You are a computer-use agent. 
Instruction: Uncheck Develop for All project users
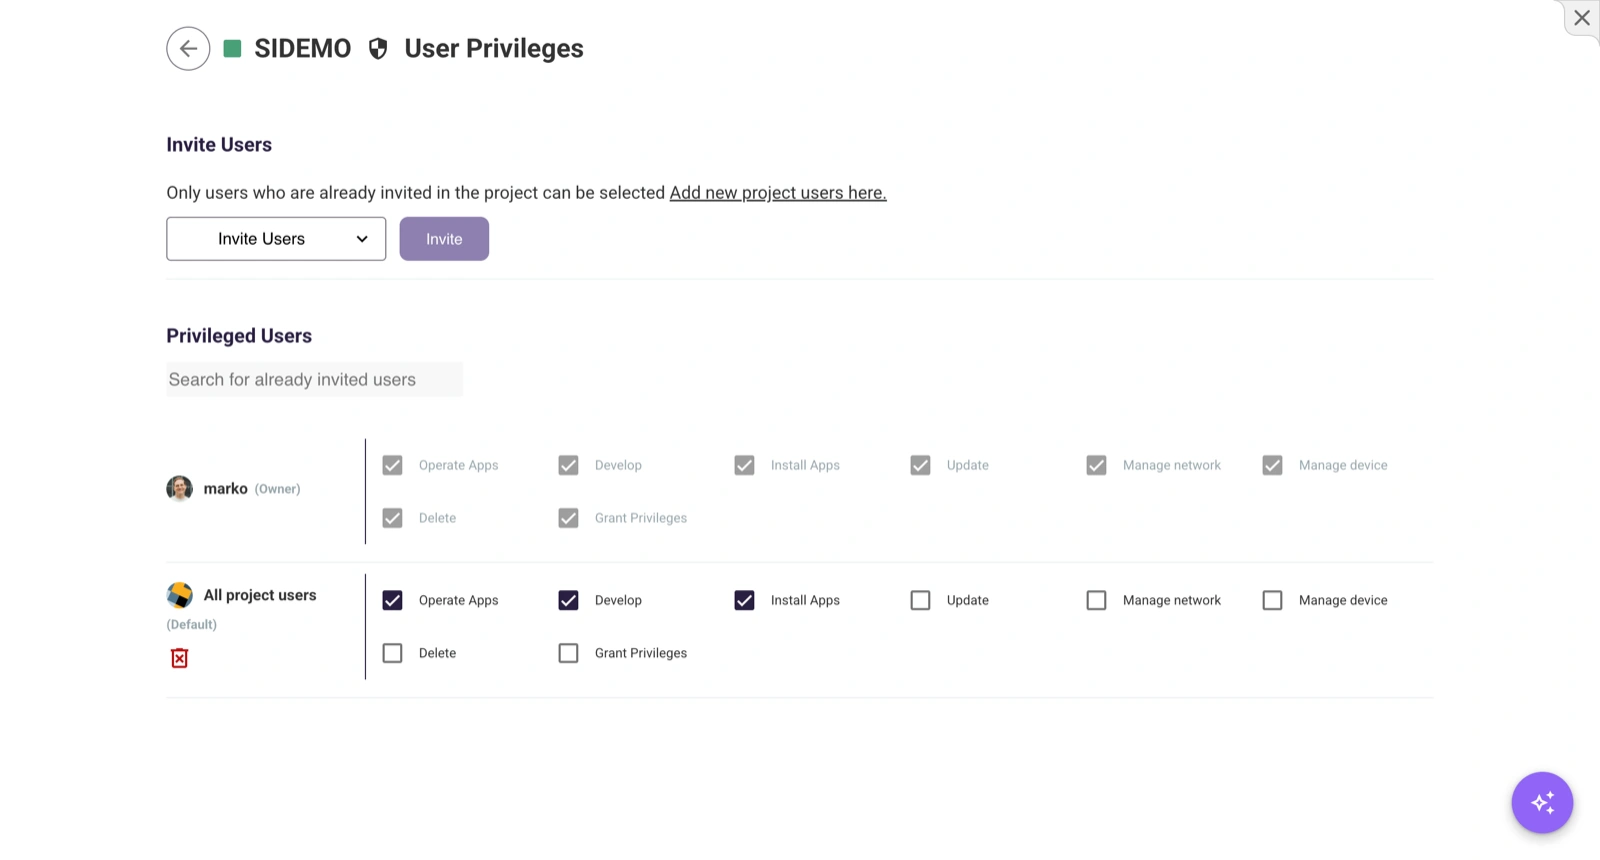tap(568, 600)
